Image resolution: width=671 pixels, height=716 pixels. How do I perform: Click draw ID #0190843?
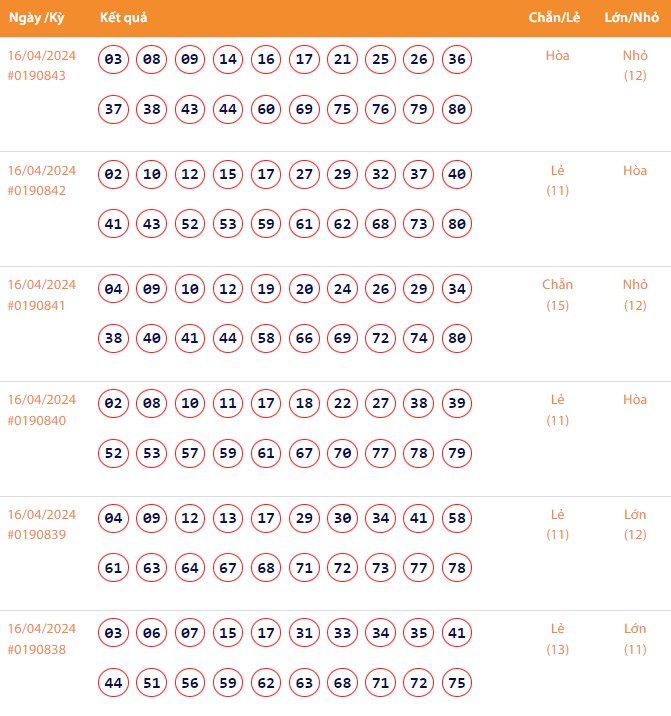pos(36,76)
